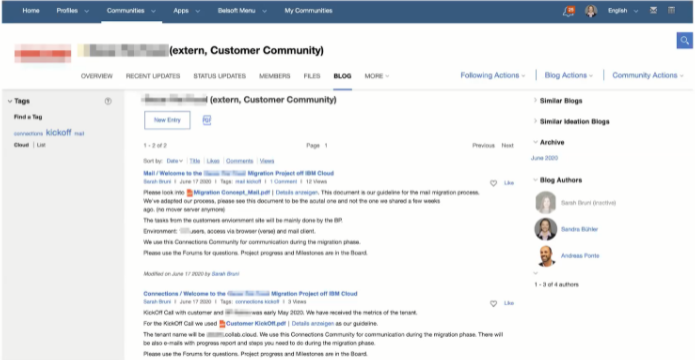Open Andreas Ponte's author photo

(x=546, y=256)
